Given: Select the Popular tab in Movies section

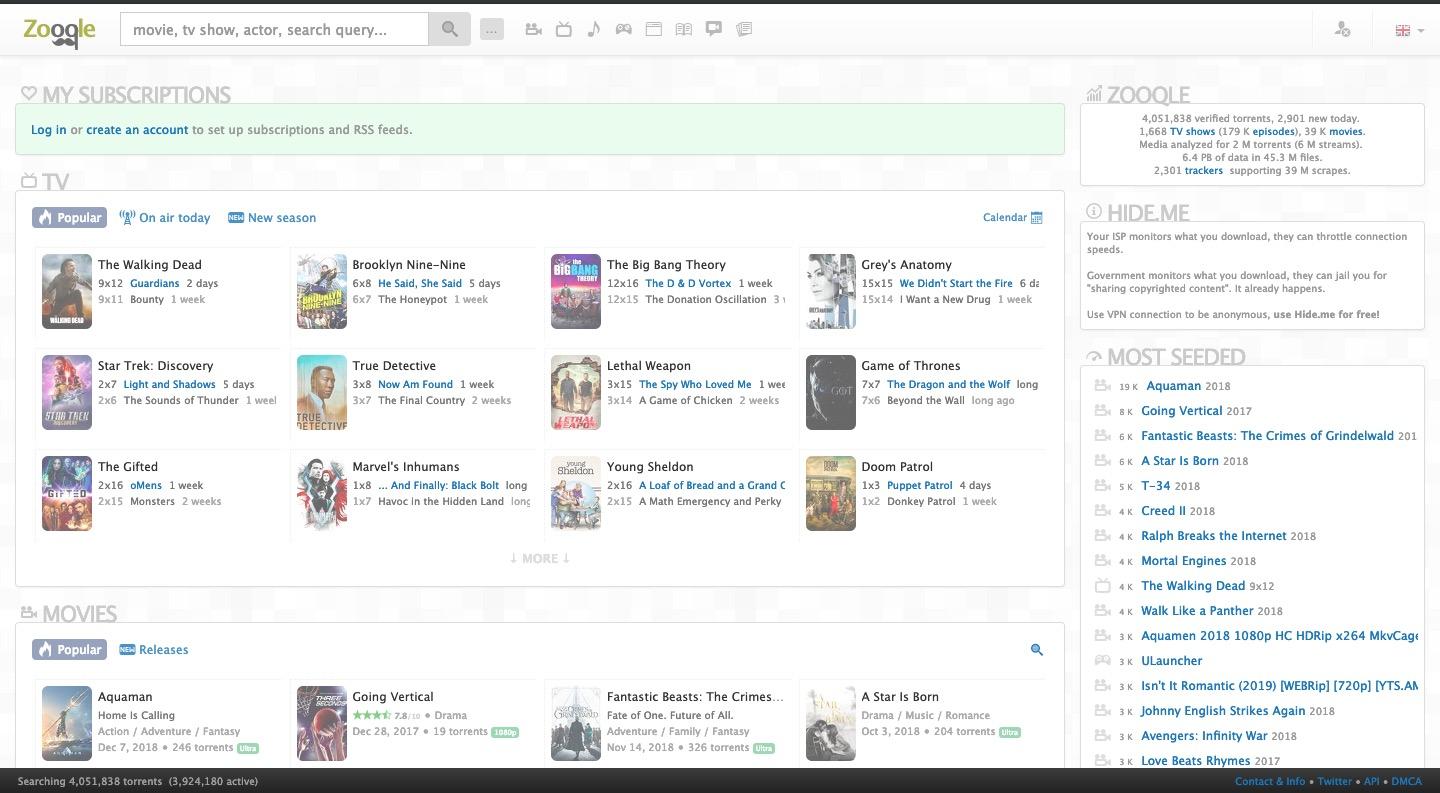Looking at the screenshot, I should click(69, 649).
